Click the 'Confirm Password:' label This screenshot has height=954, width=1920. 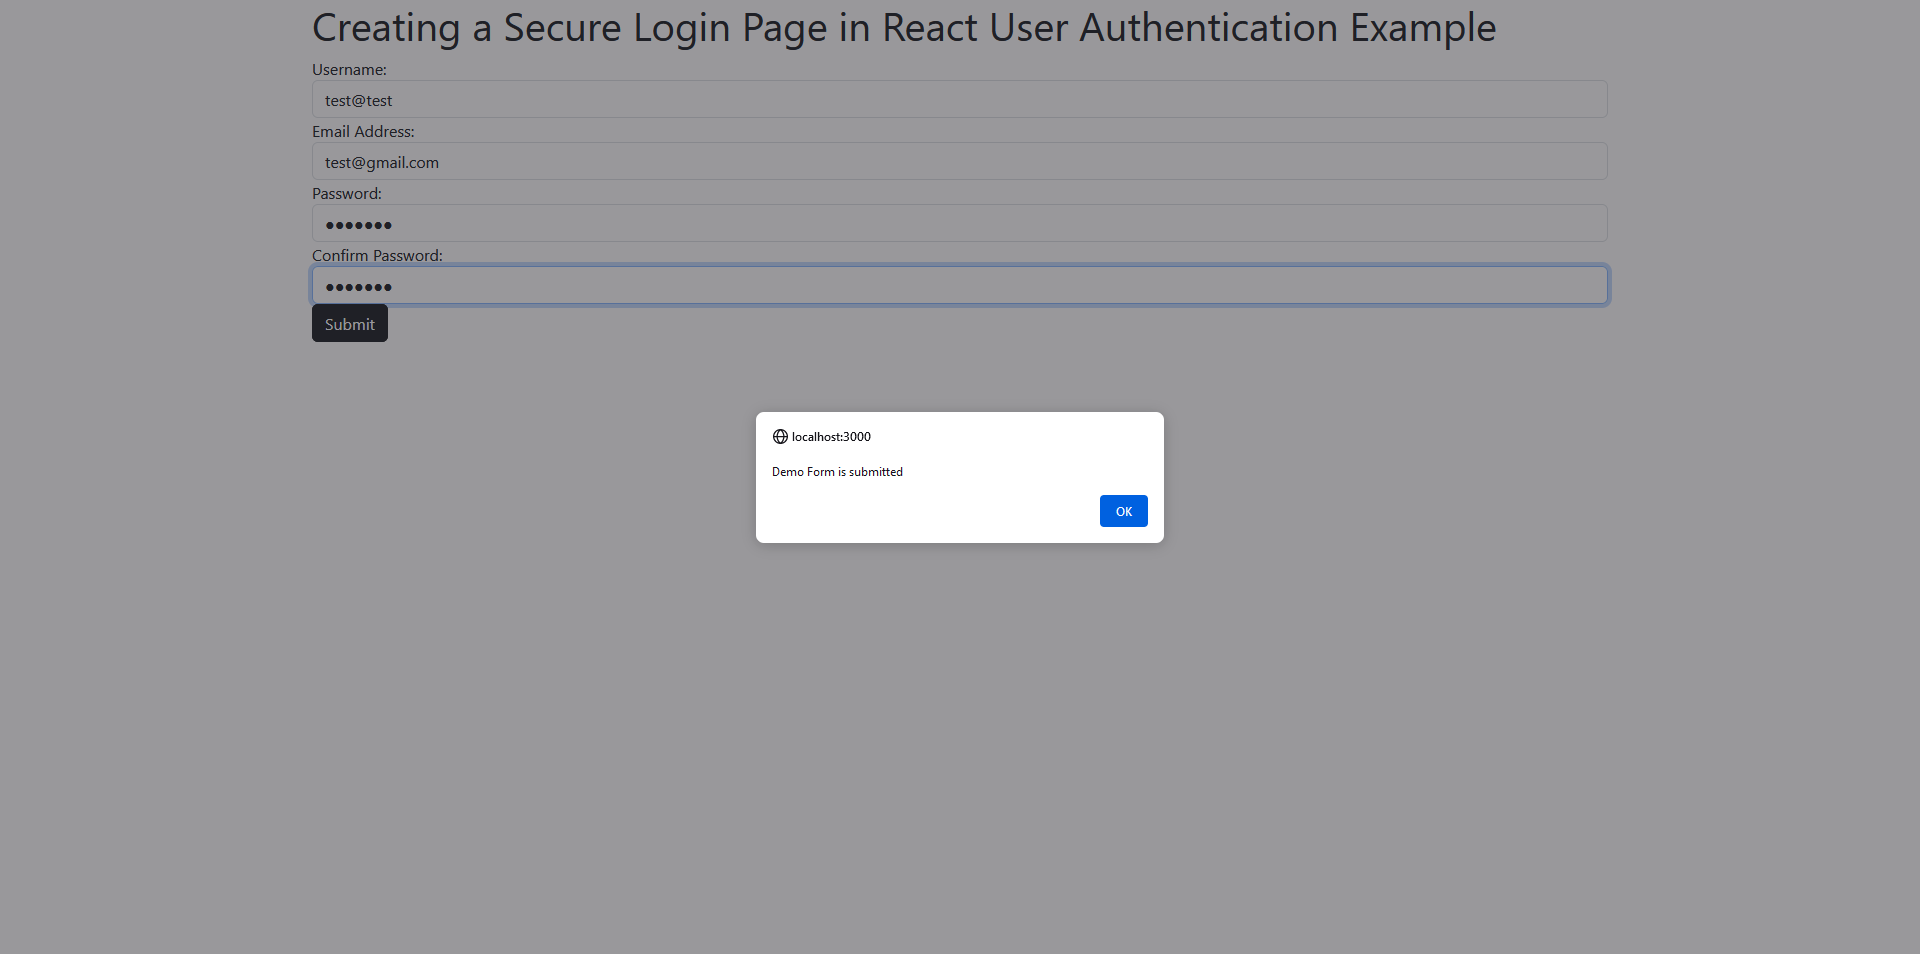[377, 256]
